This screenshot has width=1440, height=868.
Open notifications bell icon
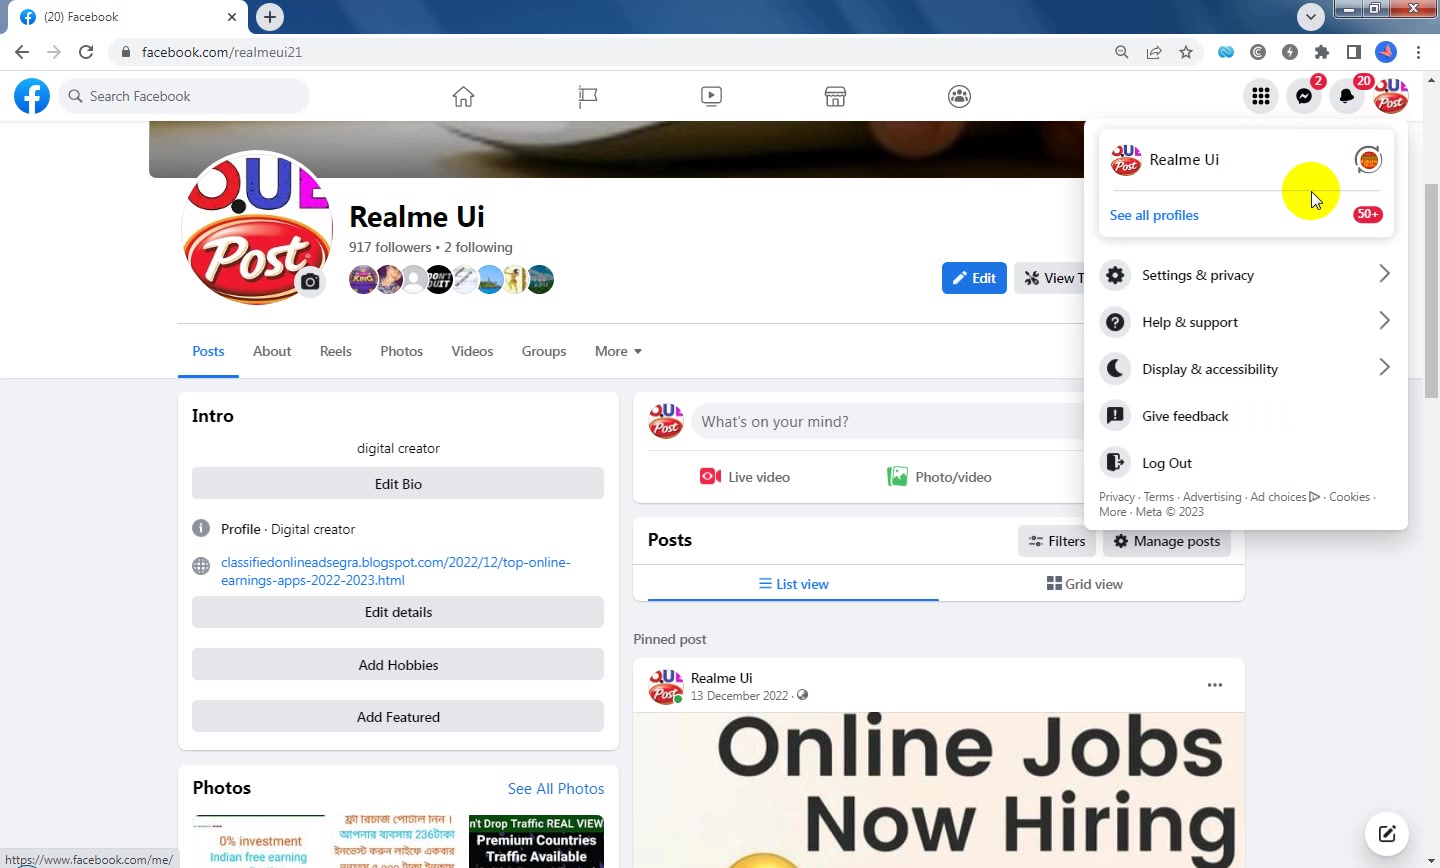click(1347, 96)
